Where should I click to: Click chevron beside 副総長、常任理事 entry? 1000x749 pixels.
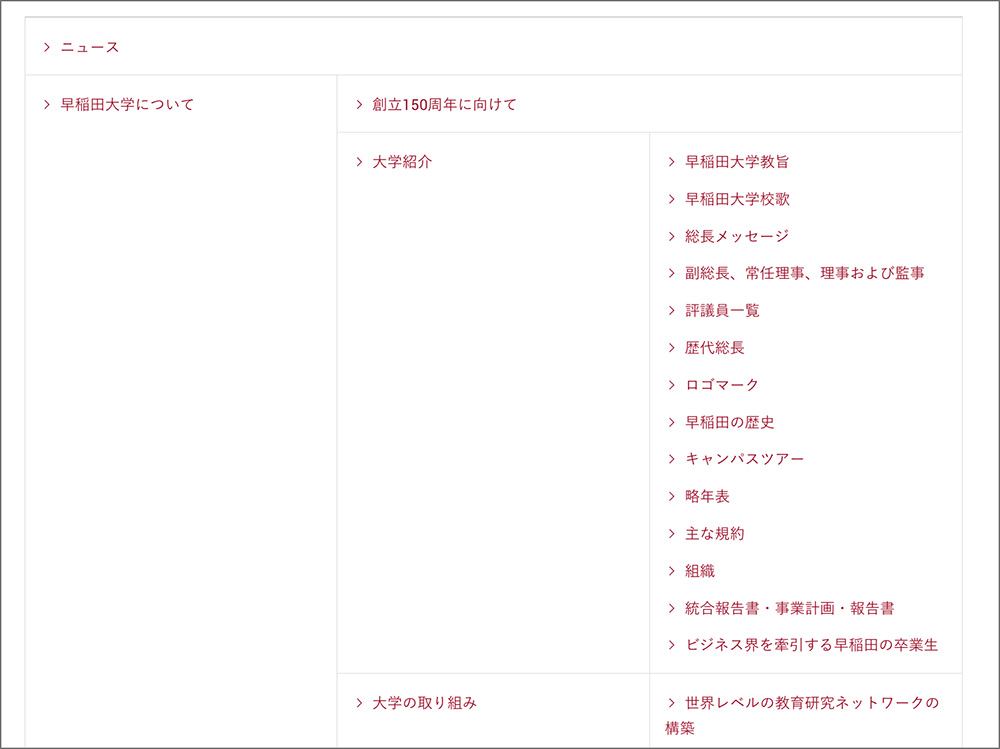671,274
